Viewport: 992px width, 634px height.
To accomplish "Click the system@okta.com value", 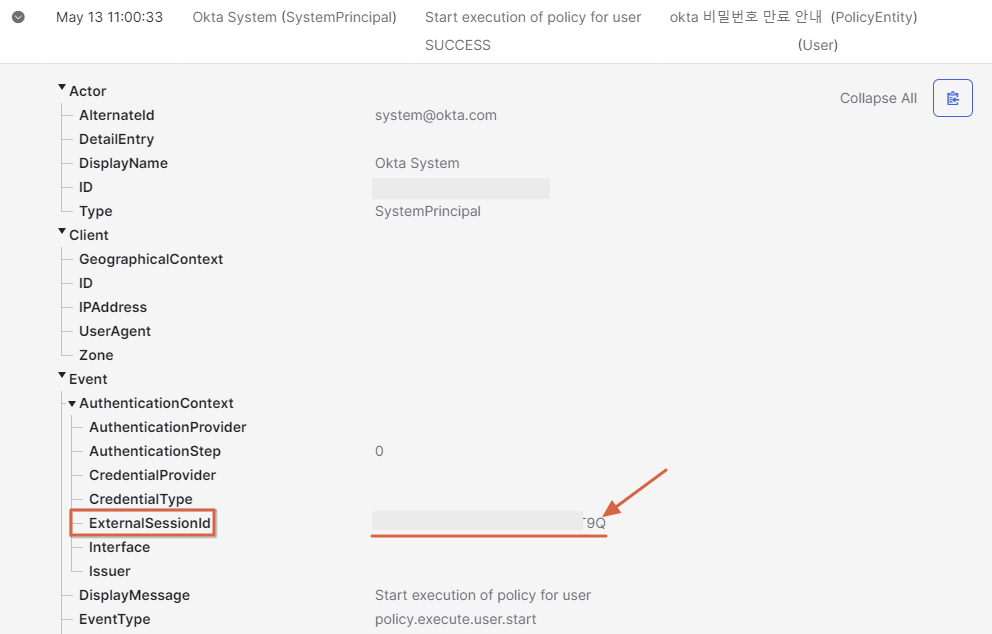I will pos(435,115).
